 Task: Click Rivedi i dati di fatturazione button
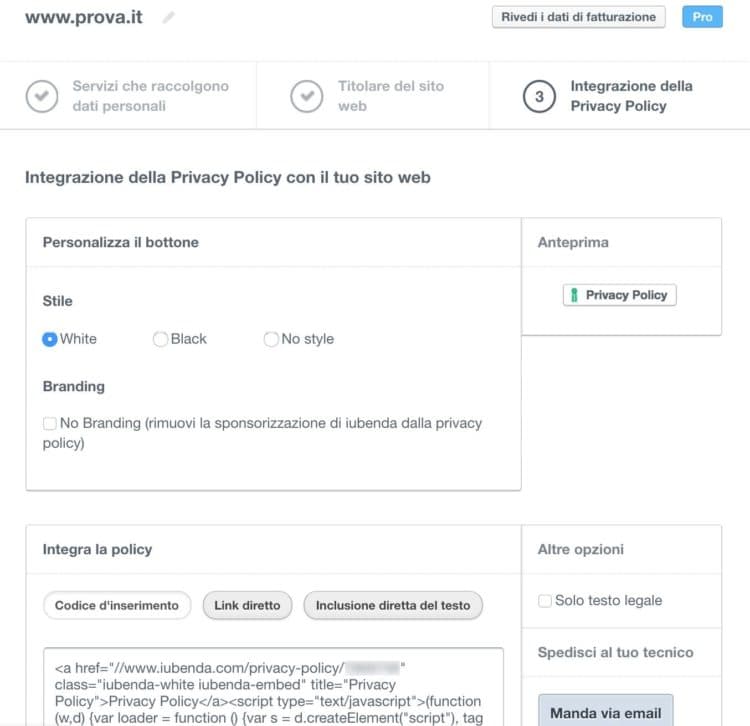click(578, 17)
